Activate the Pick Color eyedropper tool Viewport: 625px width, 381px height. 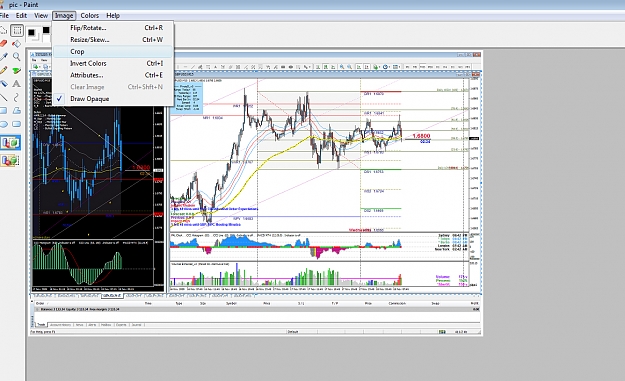click(3, 57)
